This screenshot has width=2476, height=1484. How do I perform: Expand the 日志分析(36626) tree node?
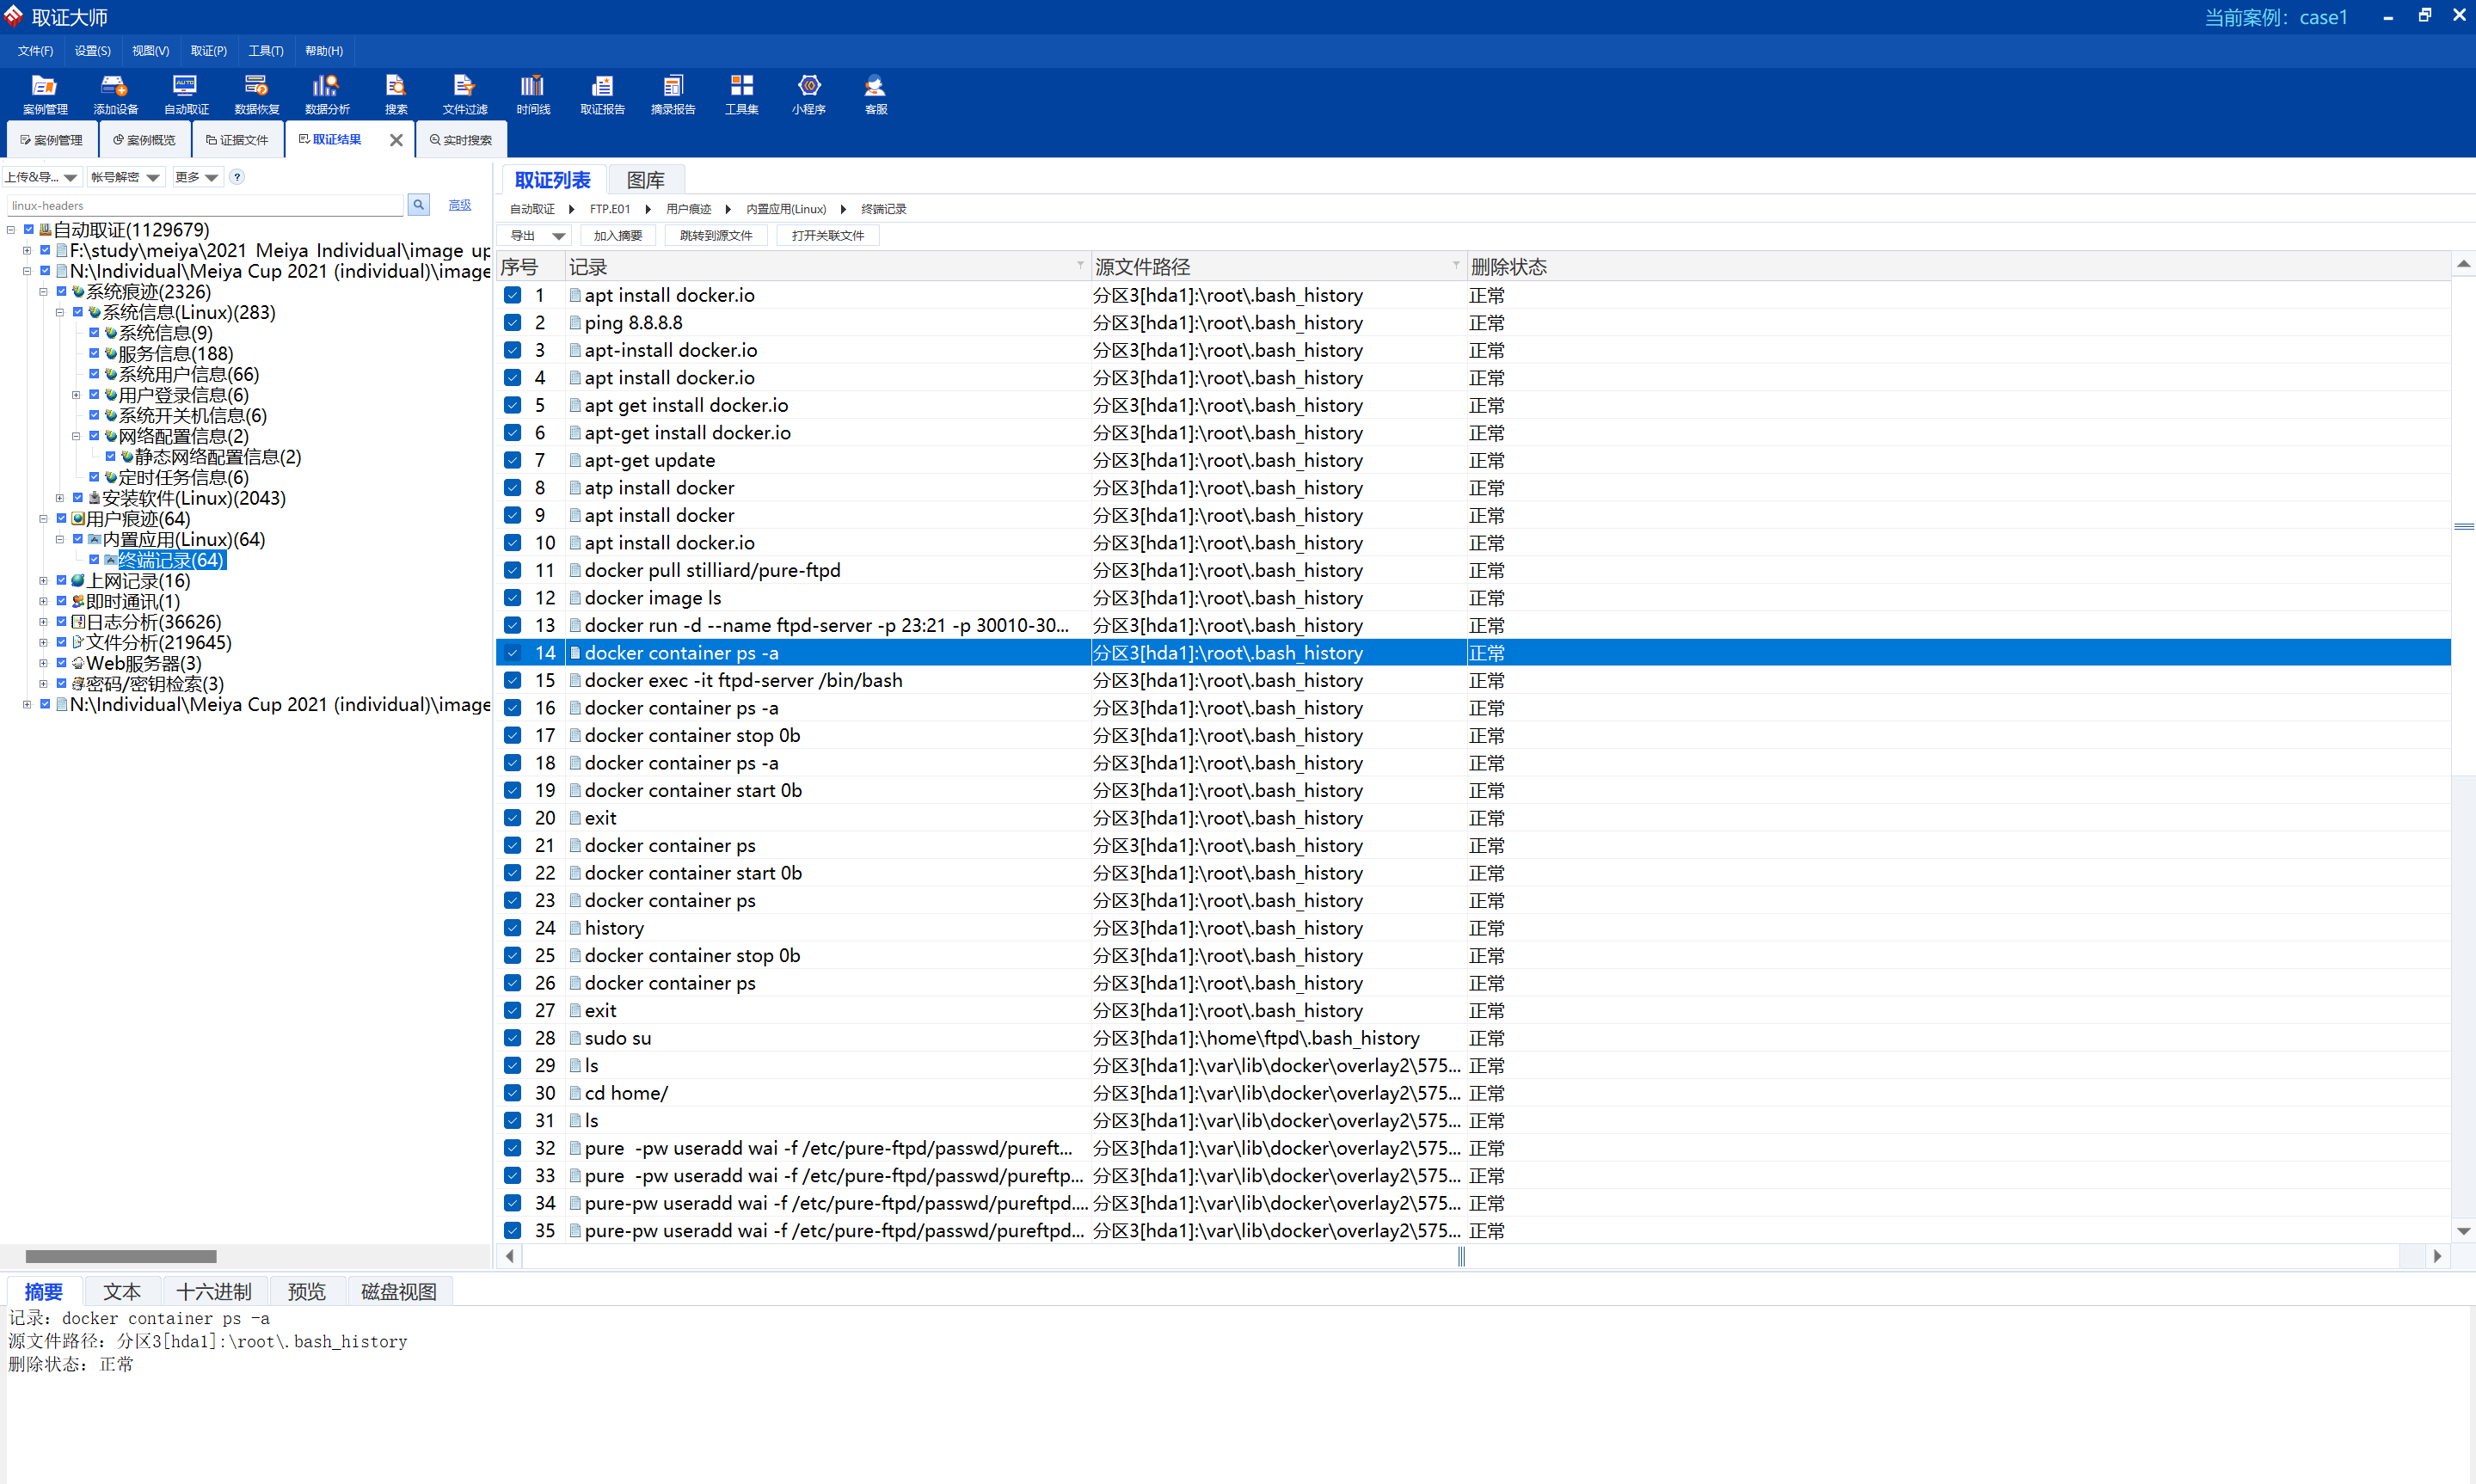tap(43, 622)
